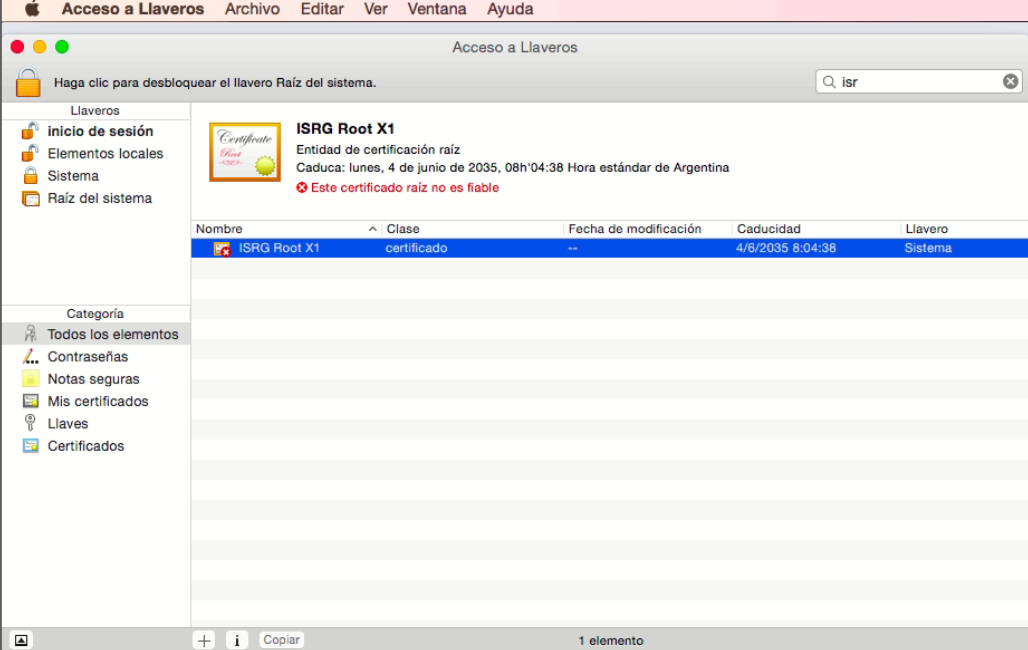Click the Sistema keychain cell in the ISRG row

928,248
